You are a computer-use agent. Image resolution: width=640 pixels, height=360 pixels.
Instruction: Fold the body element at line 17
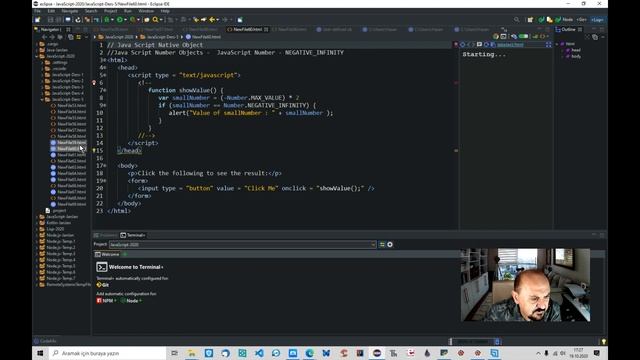coord(104,166)
